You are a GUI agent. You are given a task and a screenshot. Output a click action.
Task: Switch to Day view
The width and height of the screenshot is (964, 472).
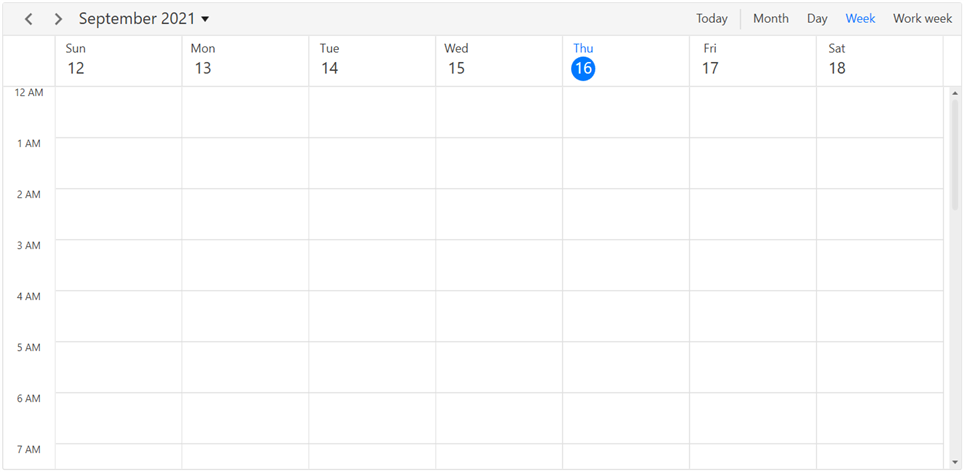coord(817,19)
